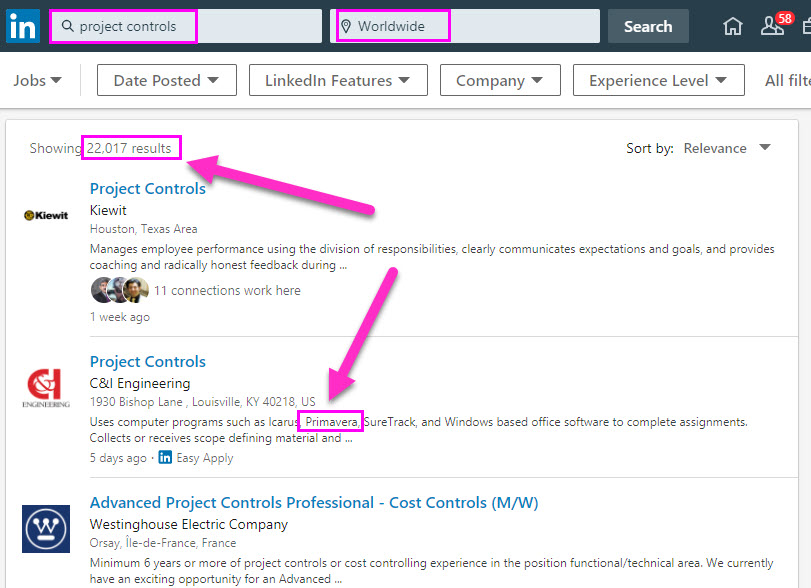Expand the Company filter

(x=500, y=80)
